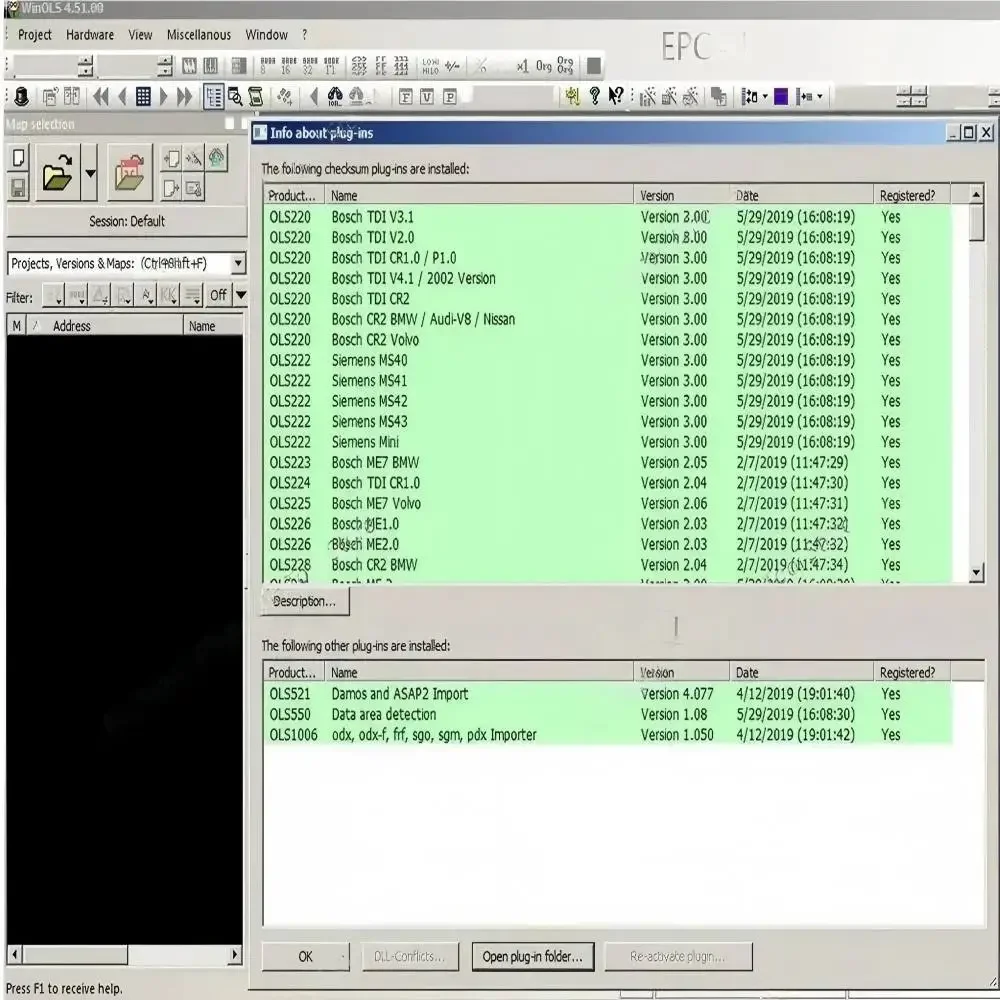This screenshot has width=1000, height=1000.
Task: Click the 32-bit data width icon
Action: click(x=310, y=66)
